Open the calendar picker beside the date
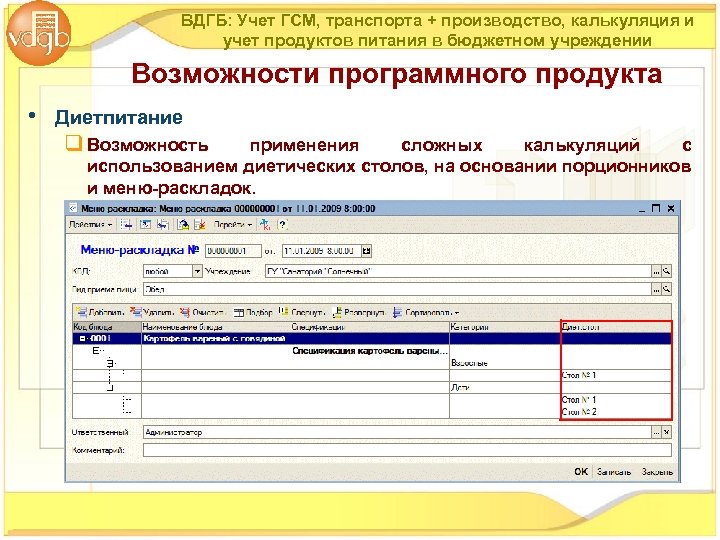720x540 pixels. pyautogui.click(x=366, y=251)
